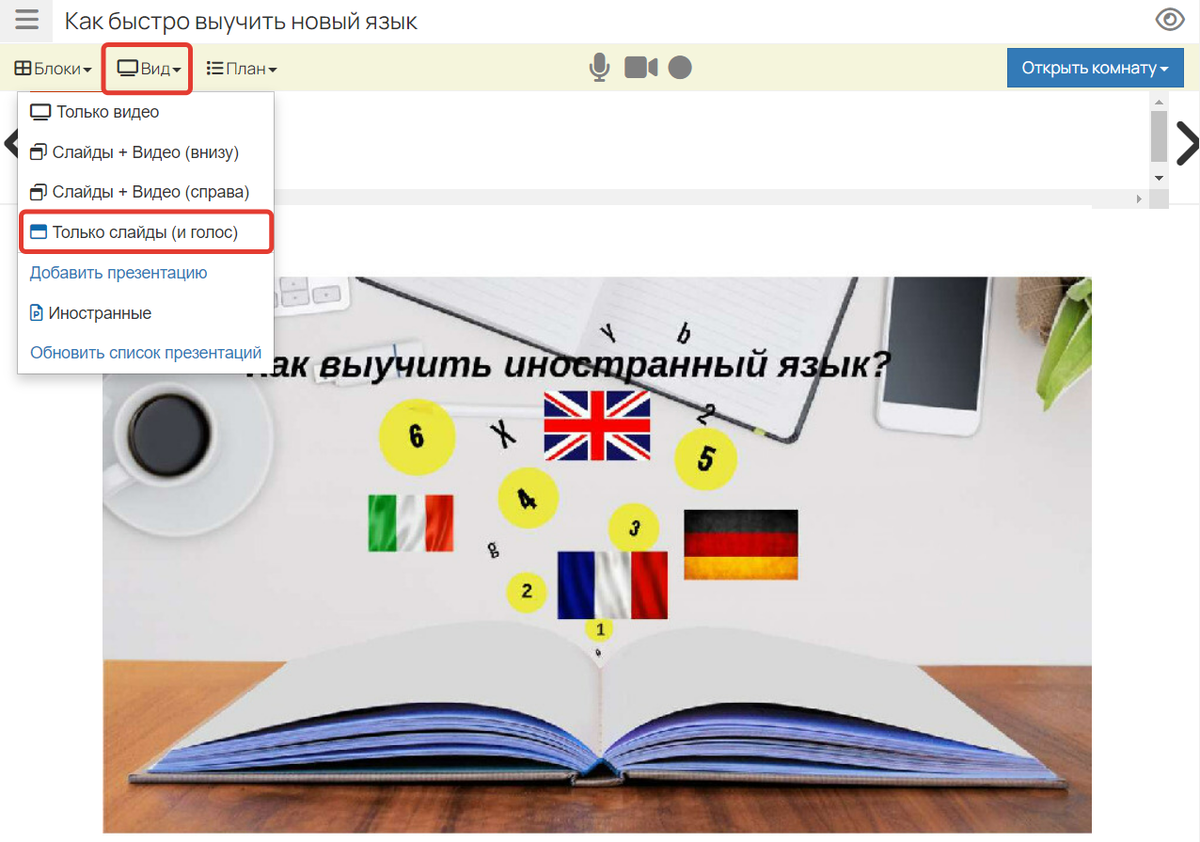Select the Иностранные presentation
This screenshot has width=1200, height=842.
[100, 313]
